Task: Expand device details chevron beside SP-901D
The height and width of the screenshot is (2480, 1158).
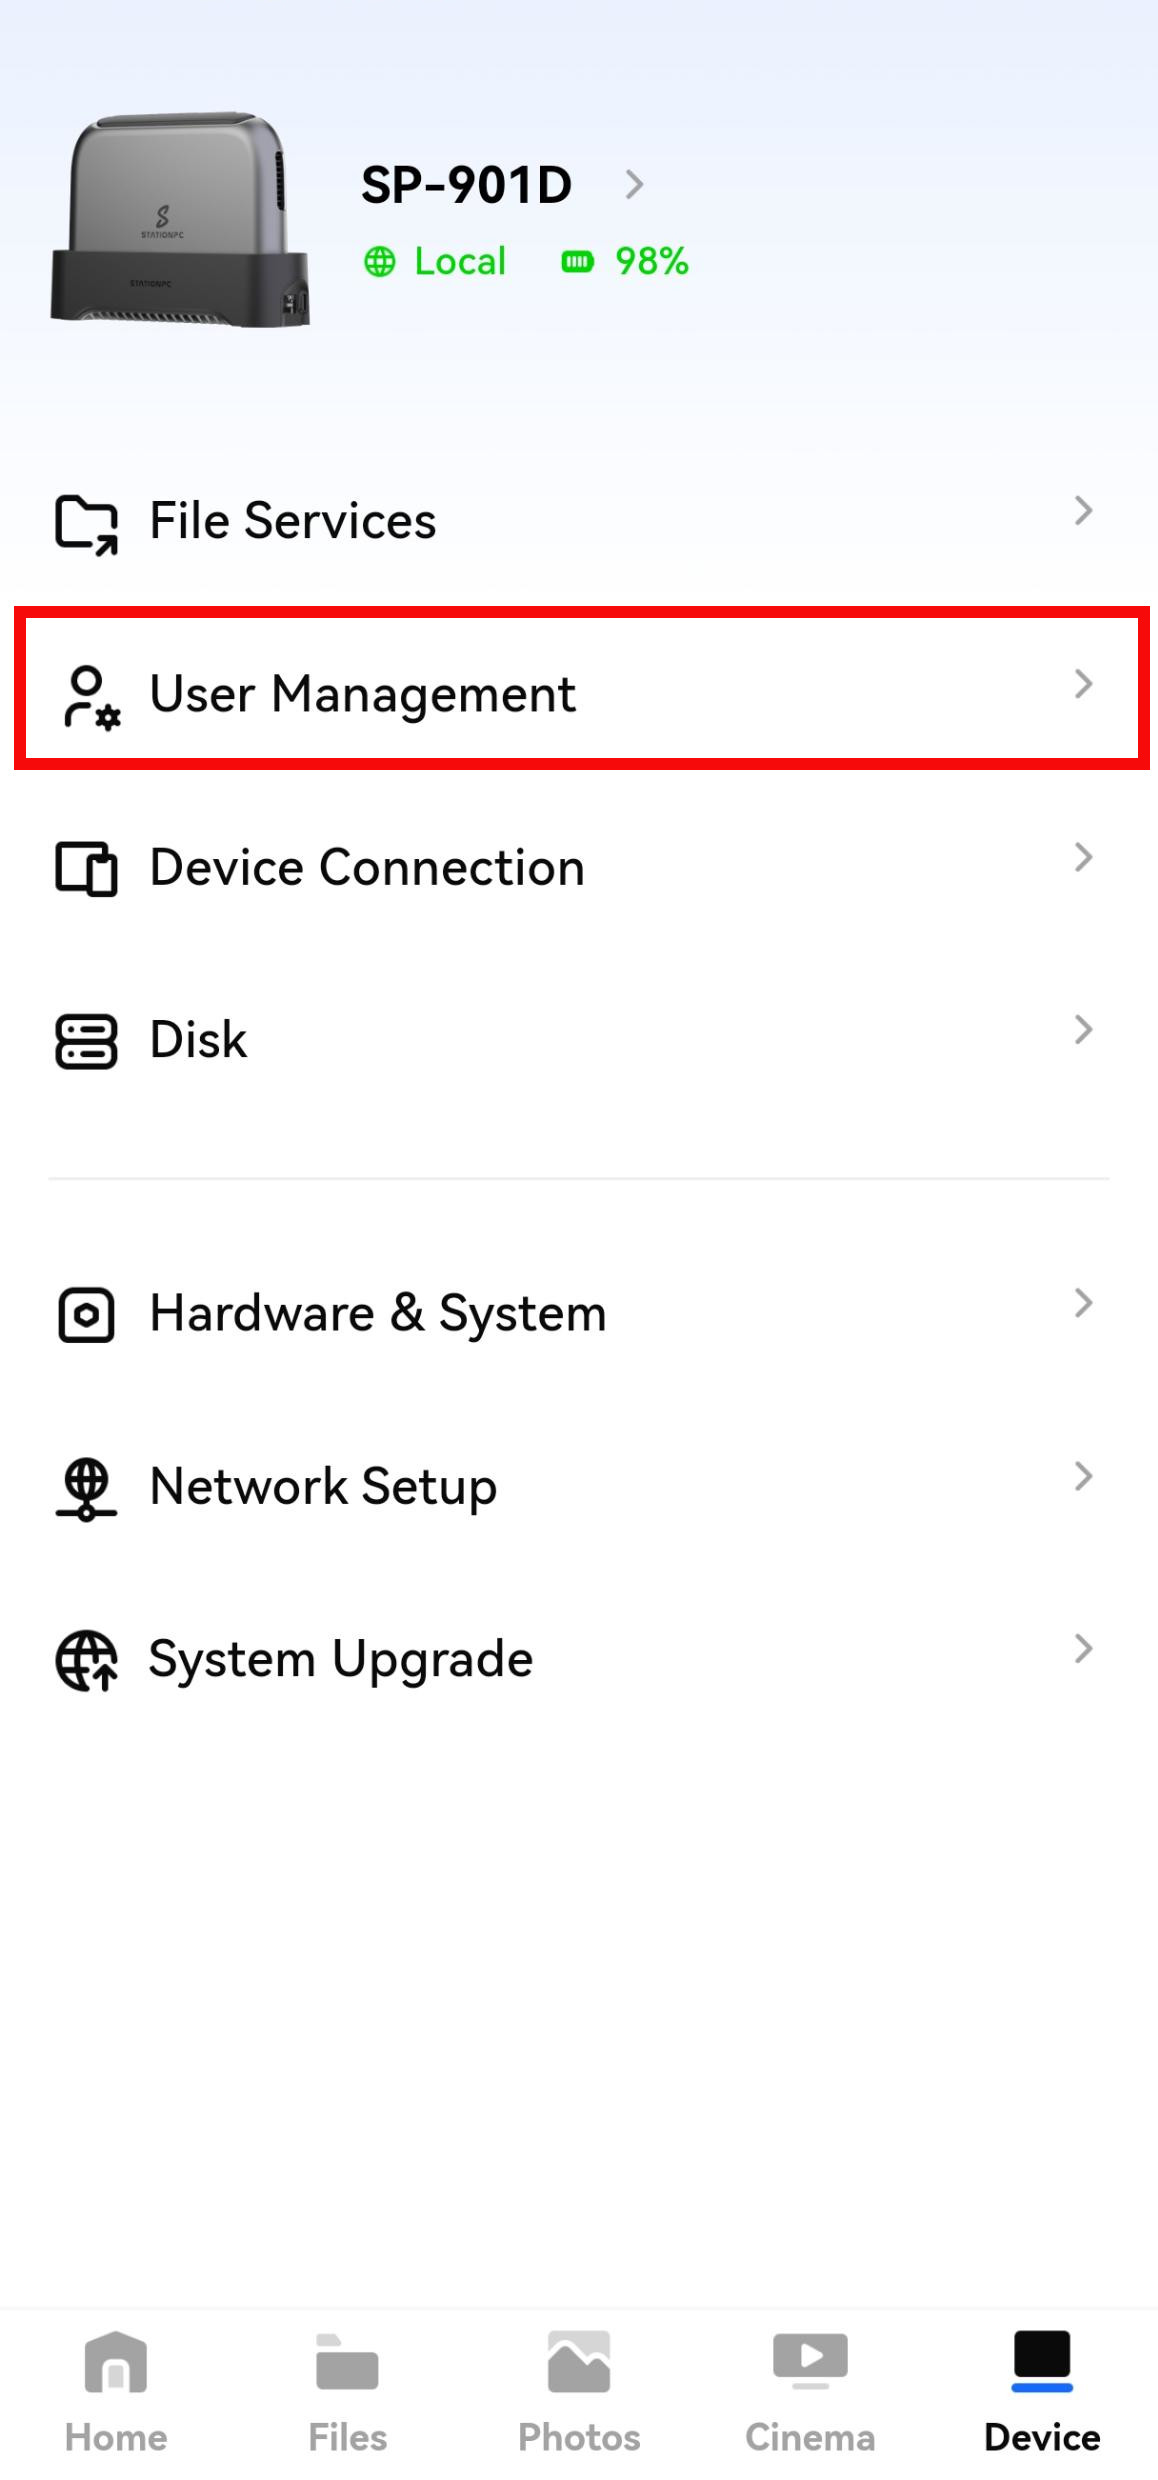Action: click(x=633, y=185)
